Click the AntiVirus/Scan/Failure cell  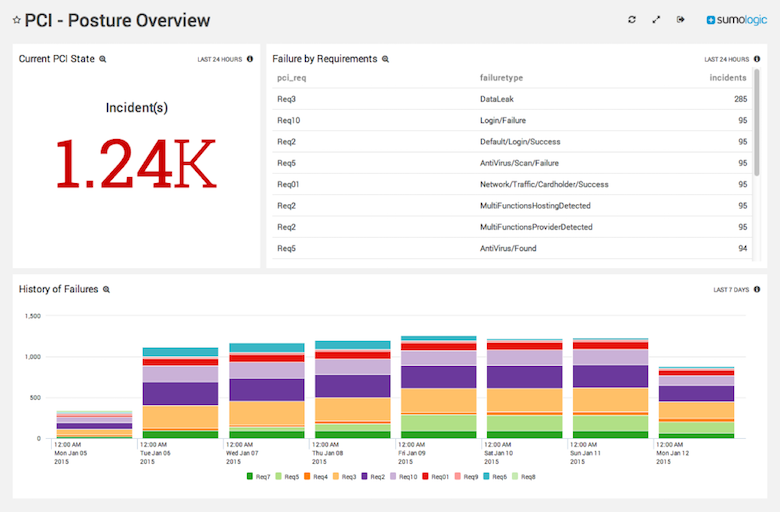519,163
